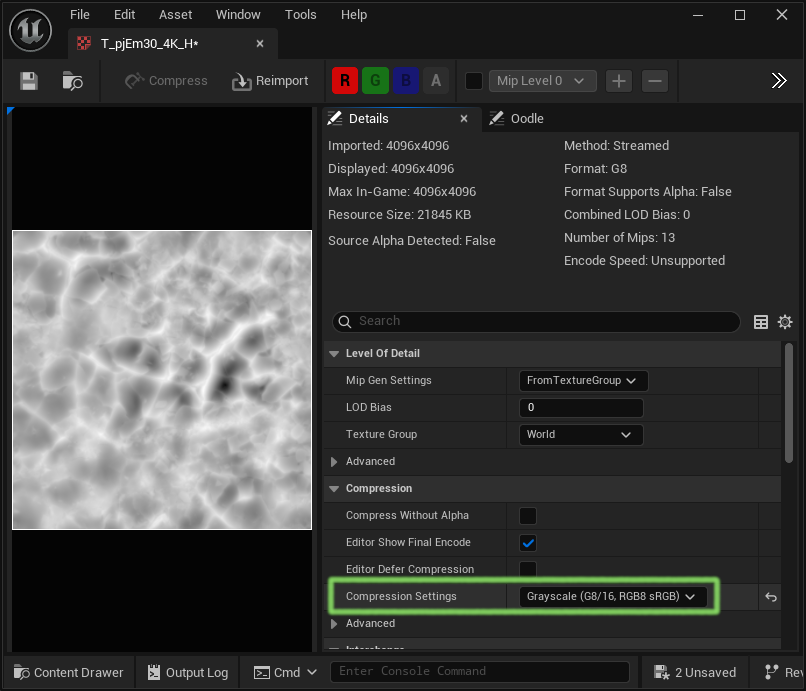The height and width of the screenshot is (691, 806).
Task: Open the Output Log
Action: click(x=188, y=672)
